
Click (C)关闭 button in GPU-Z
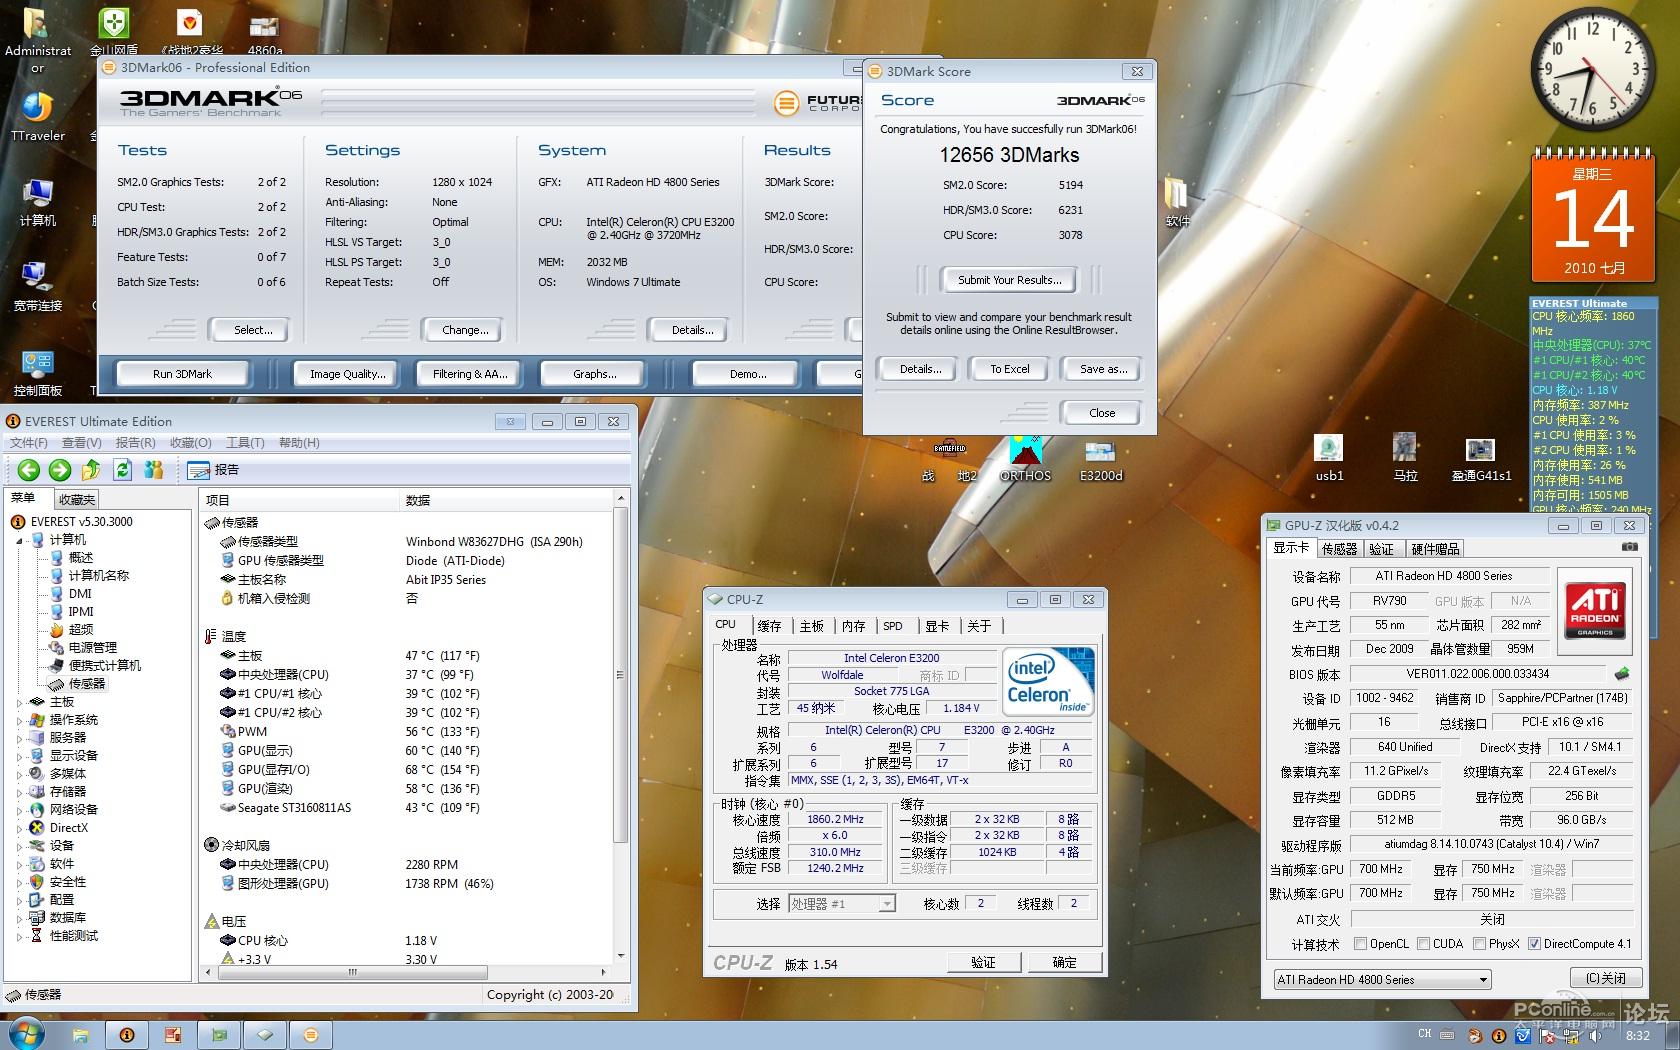1605,978
